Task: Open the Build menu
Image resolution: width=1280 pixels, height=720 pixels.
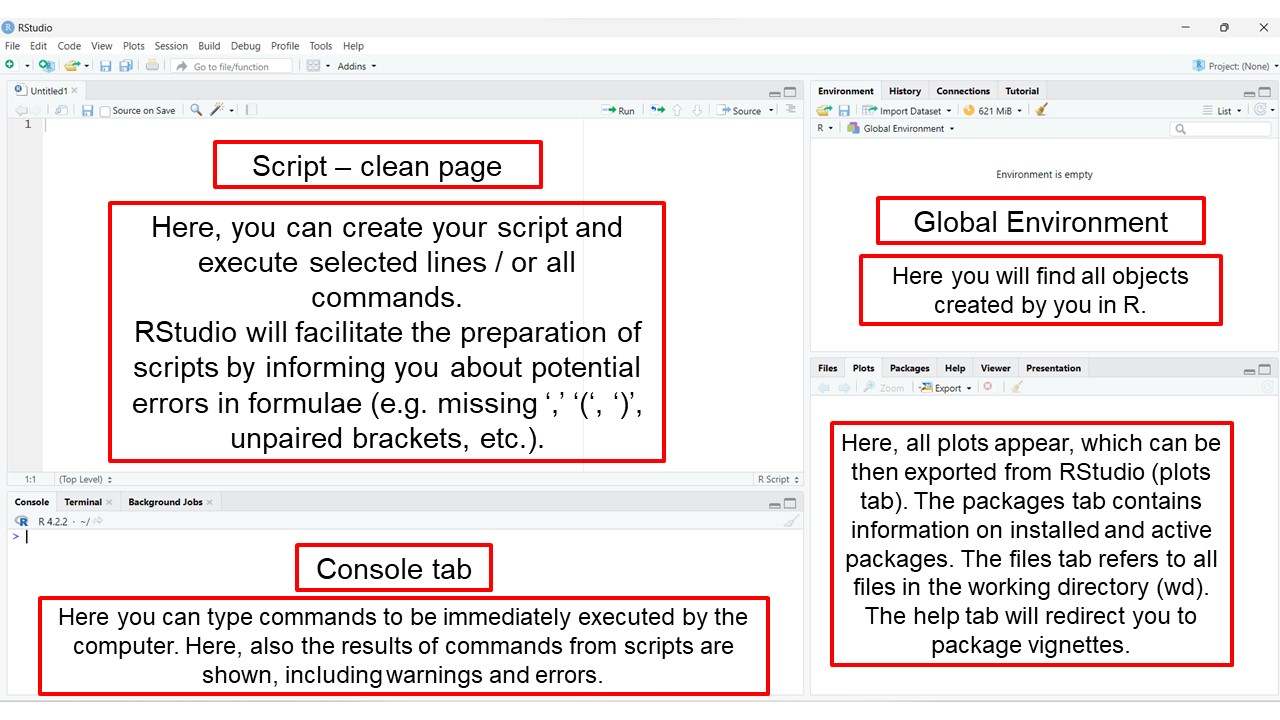Action: pyautogui.click(x=209, y=46)
